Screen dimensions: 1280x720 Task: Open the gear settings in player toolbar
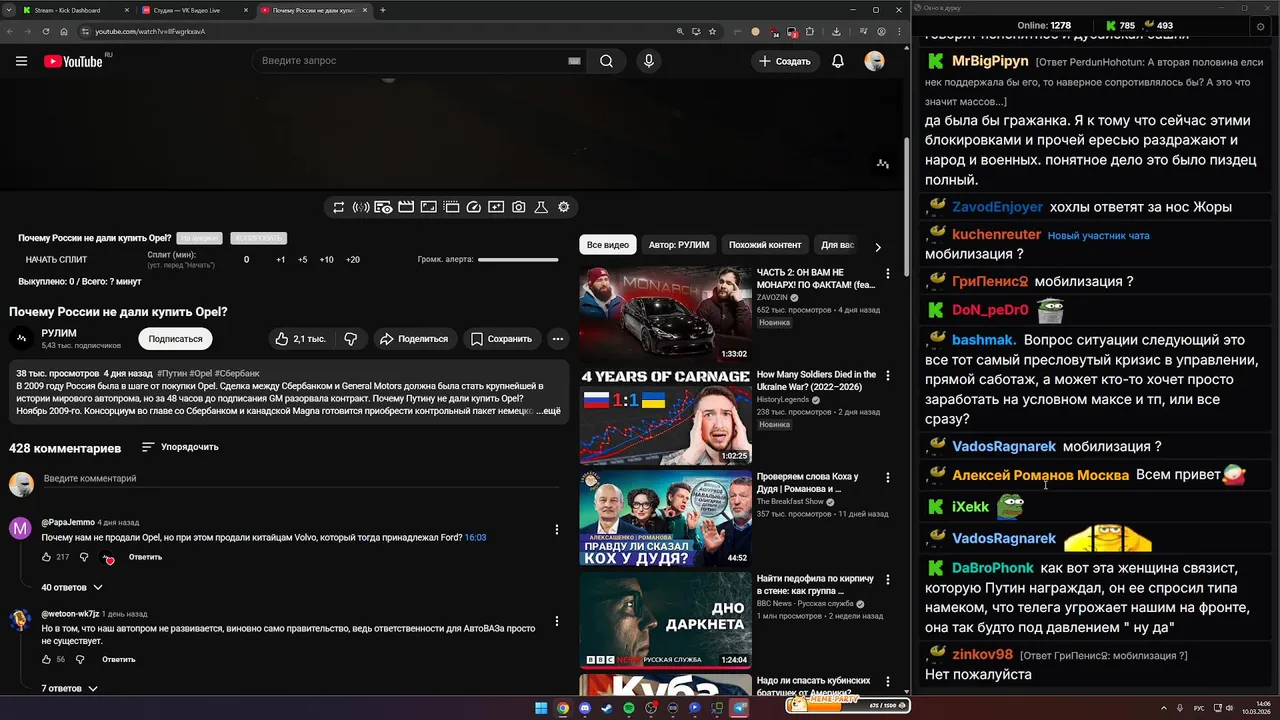point(564,207)
